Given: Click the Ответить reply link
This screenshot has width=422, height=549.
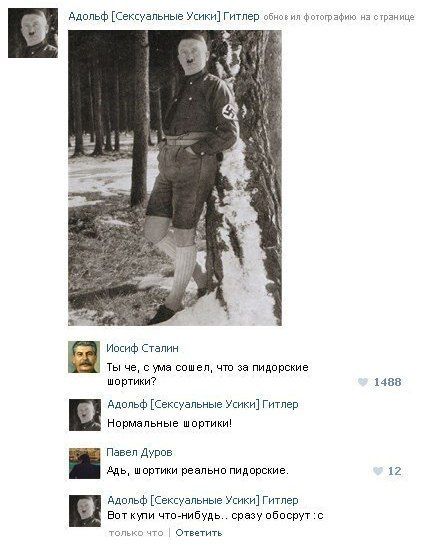Looking at the screenshot, I should (x=199, y=533).
